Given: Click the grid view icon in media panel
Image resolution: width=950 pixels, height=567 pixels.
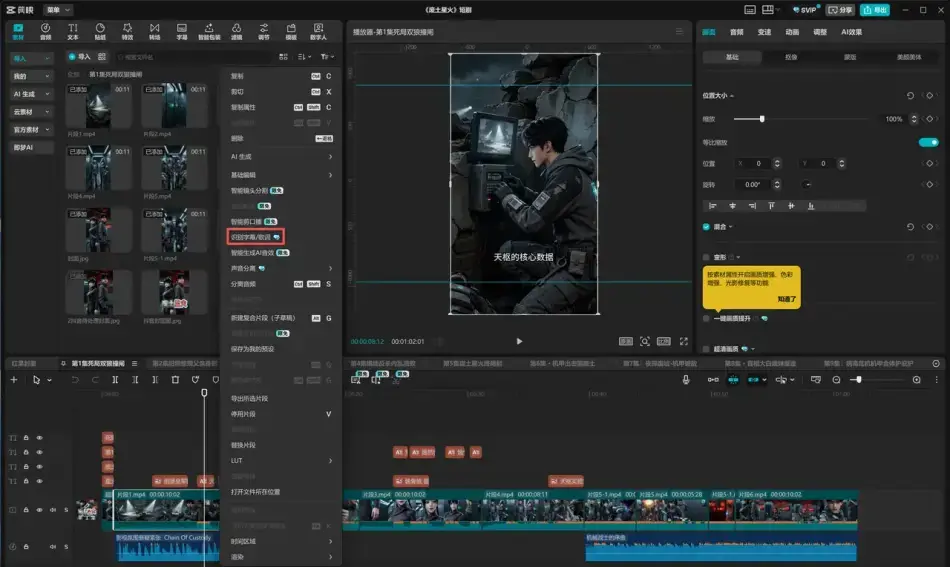Looking at the screenshot, I should pos(283,57).
